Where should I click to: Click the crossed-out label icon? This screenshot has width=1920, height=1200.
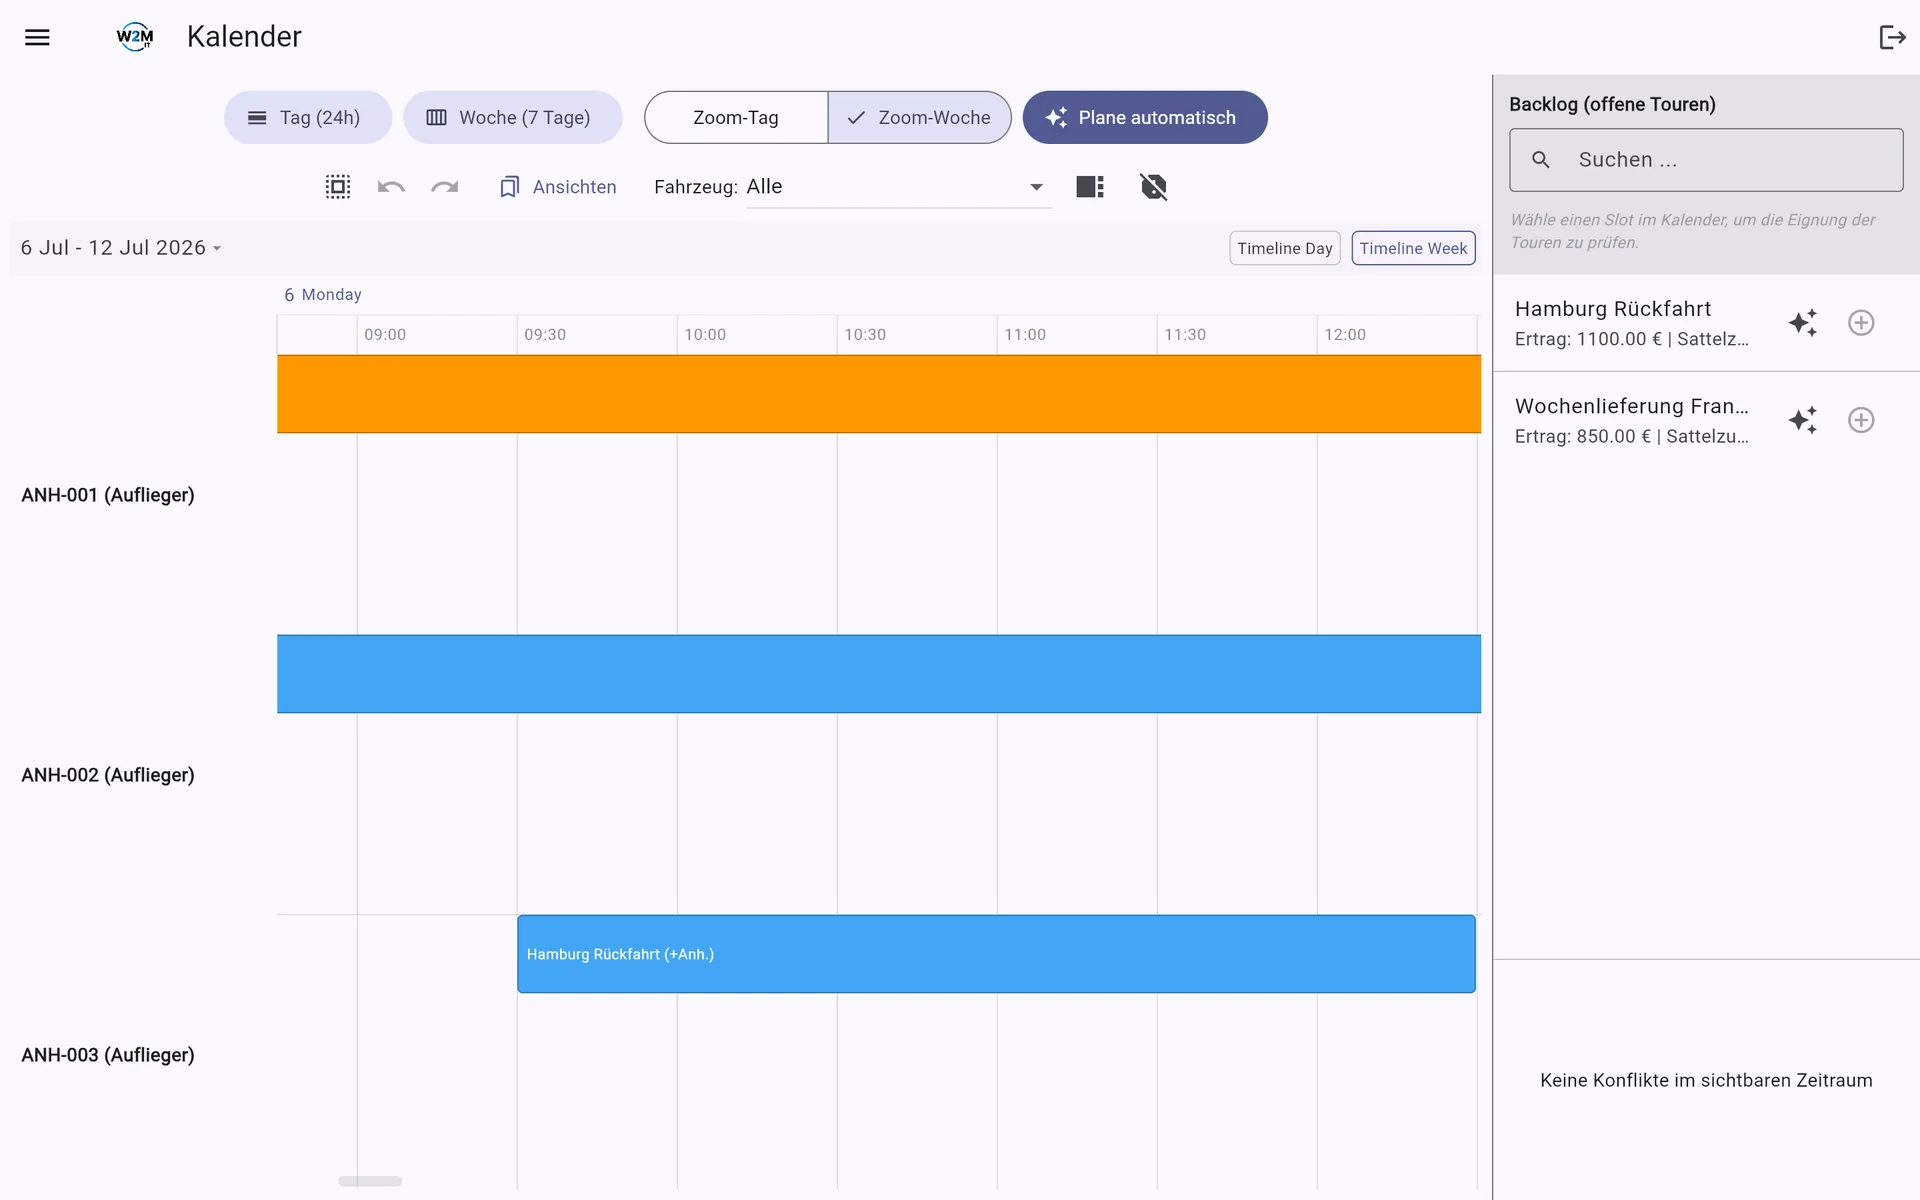tap(1154, 187)
